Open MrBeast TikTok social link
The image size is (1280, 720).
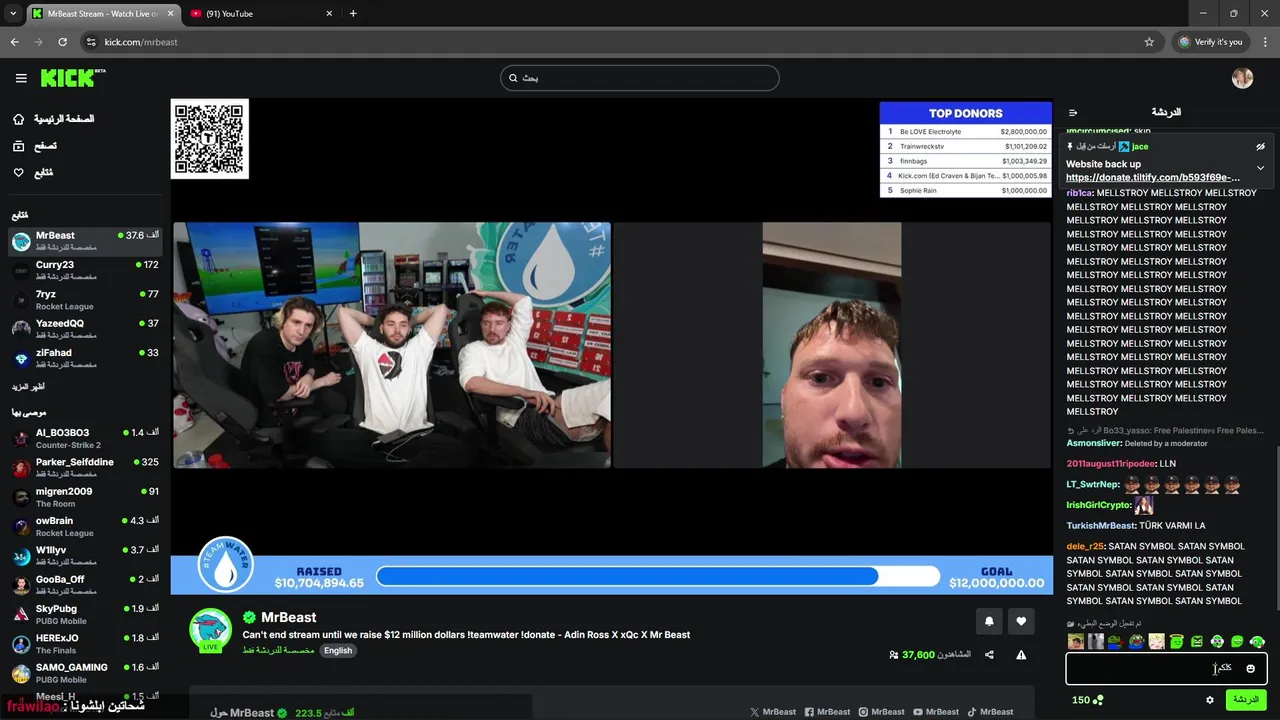tap(990, 712)
